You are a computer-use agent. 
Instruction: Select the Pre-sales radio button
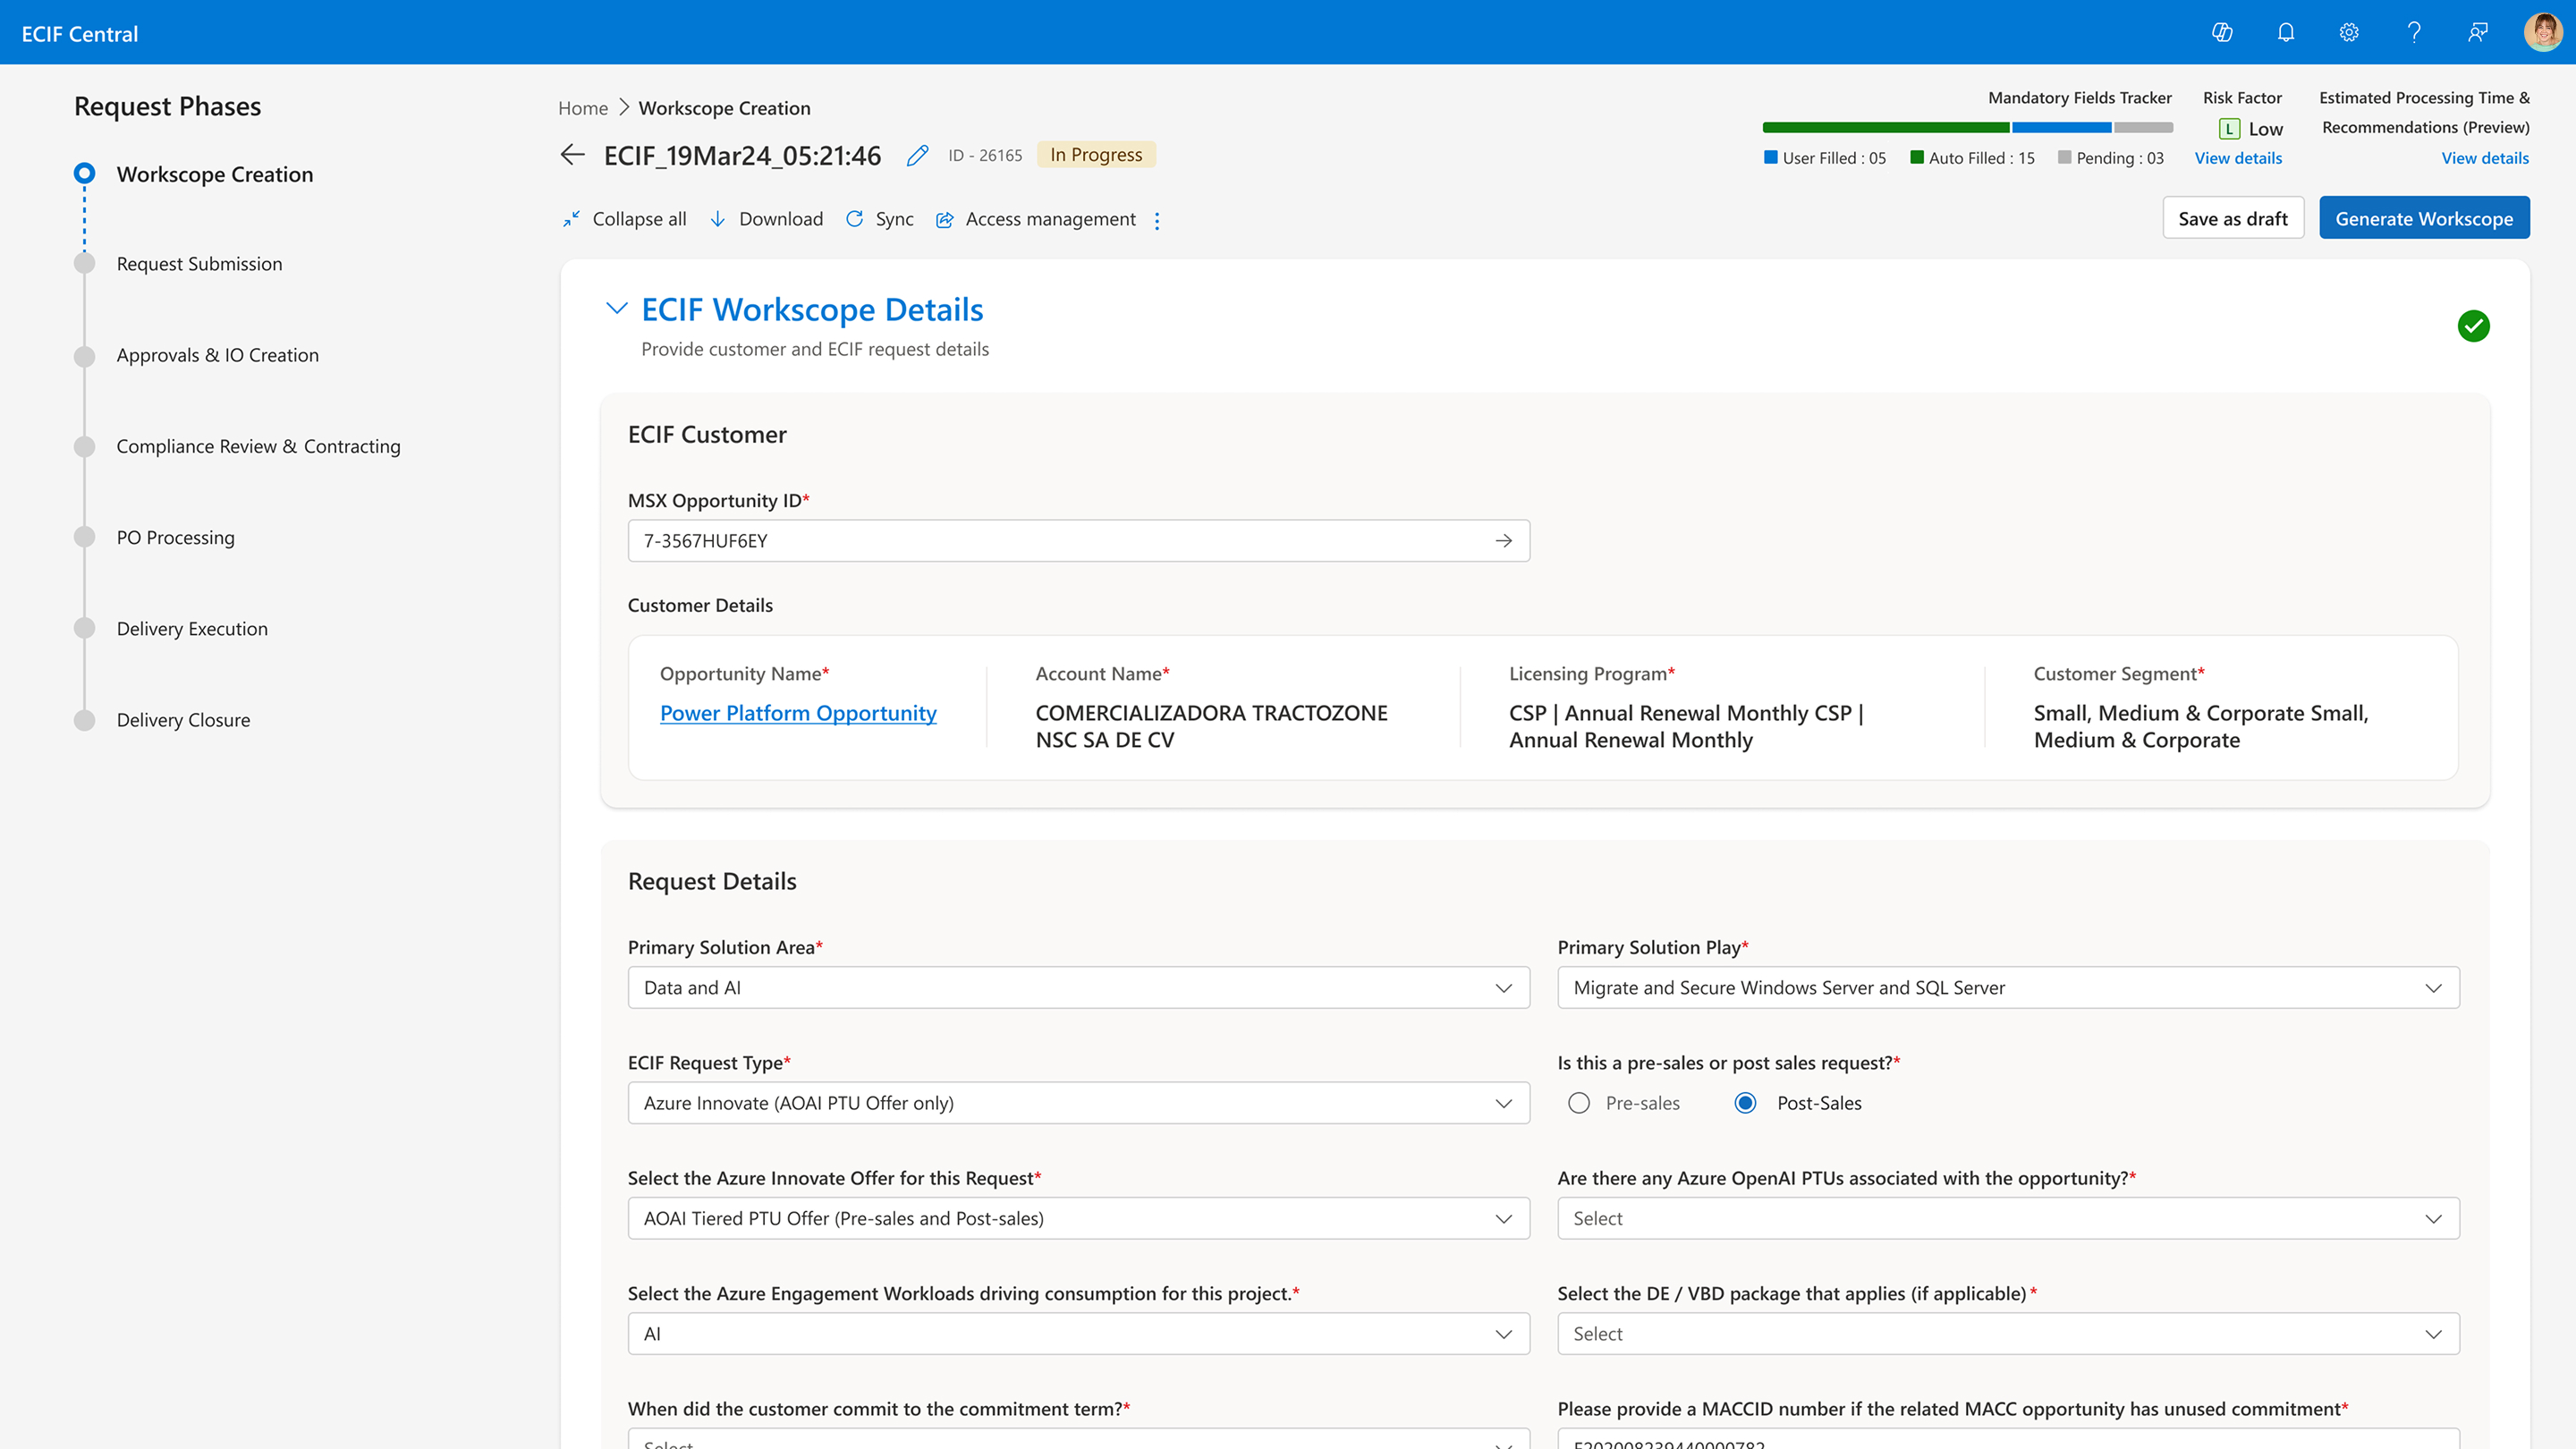1579,1103
